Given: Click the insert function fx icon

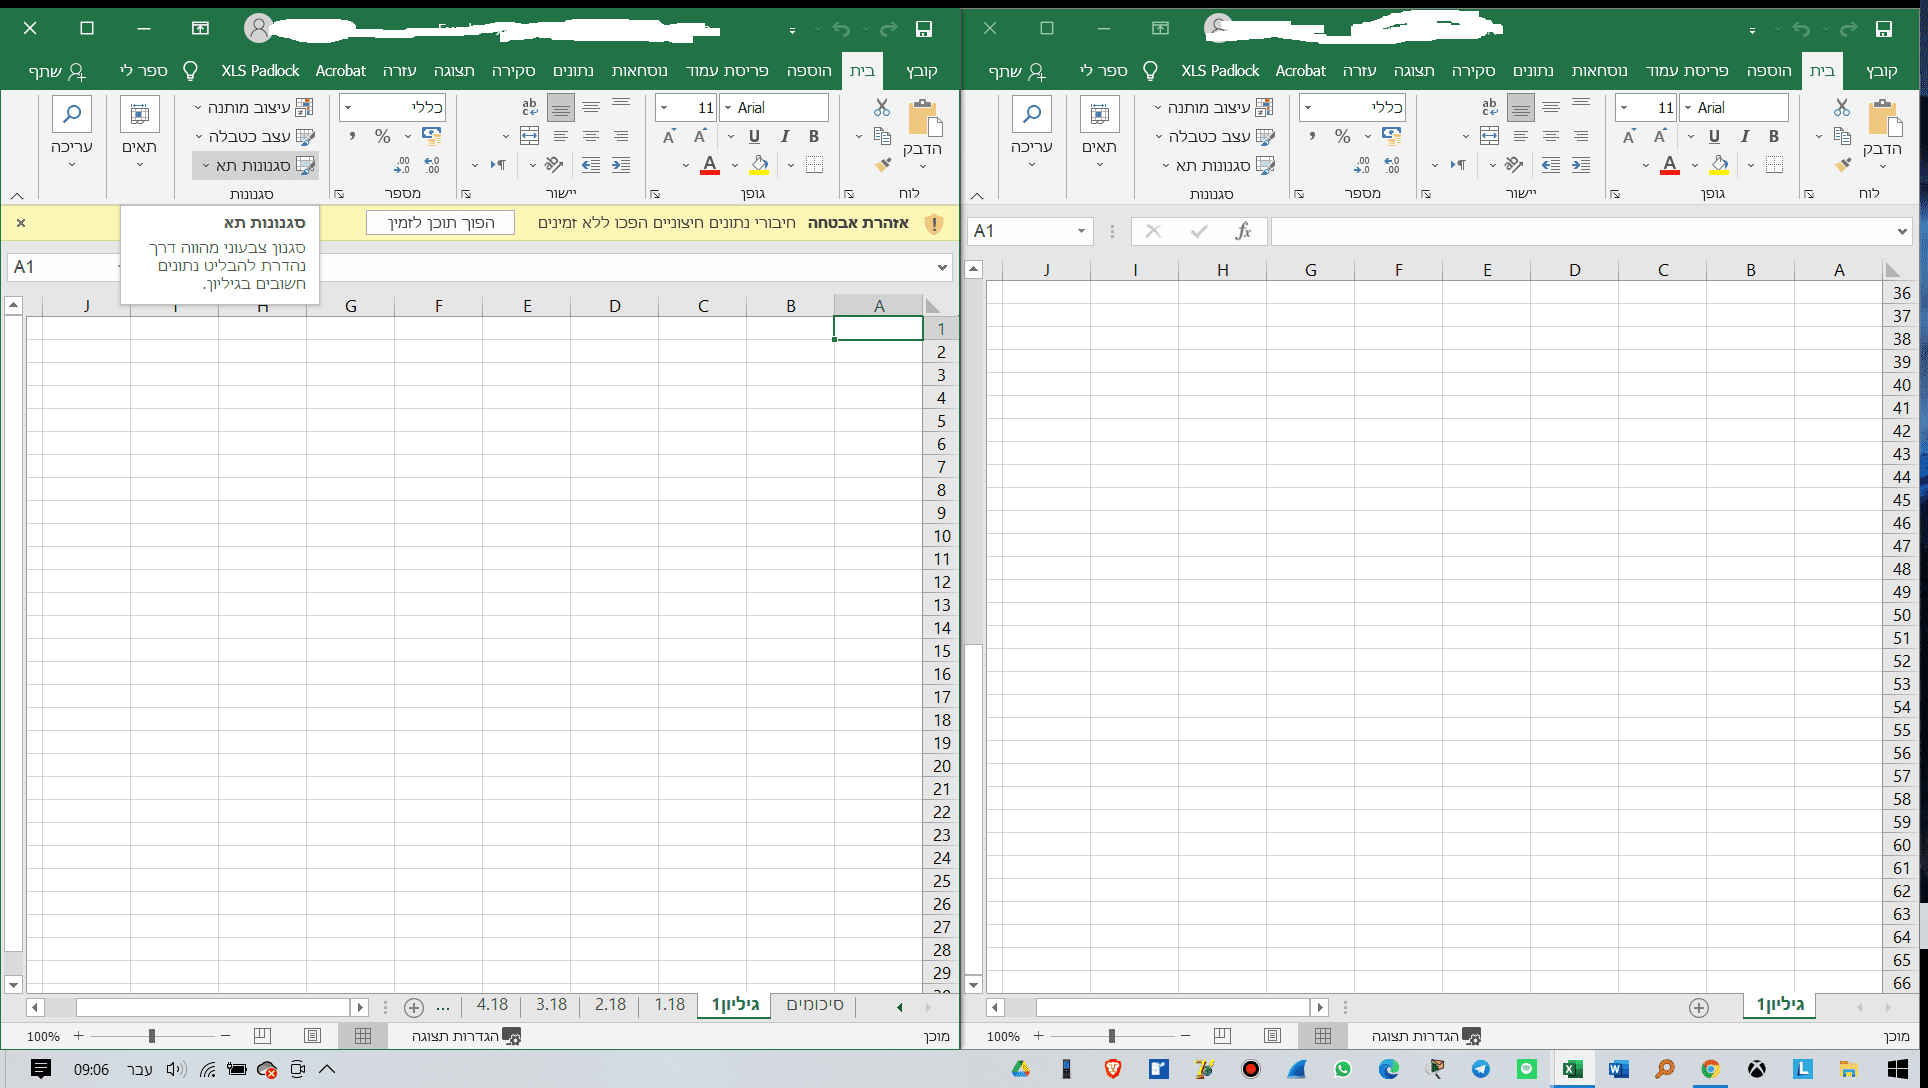Looking at the screenshot, I should [x=1243, y=231].
